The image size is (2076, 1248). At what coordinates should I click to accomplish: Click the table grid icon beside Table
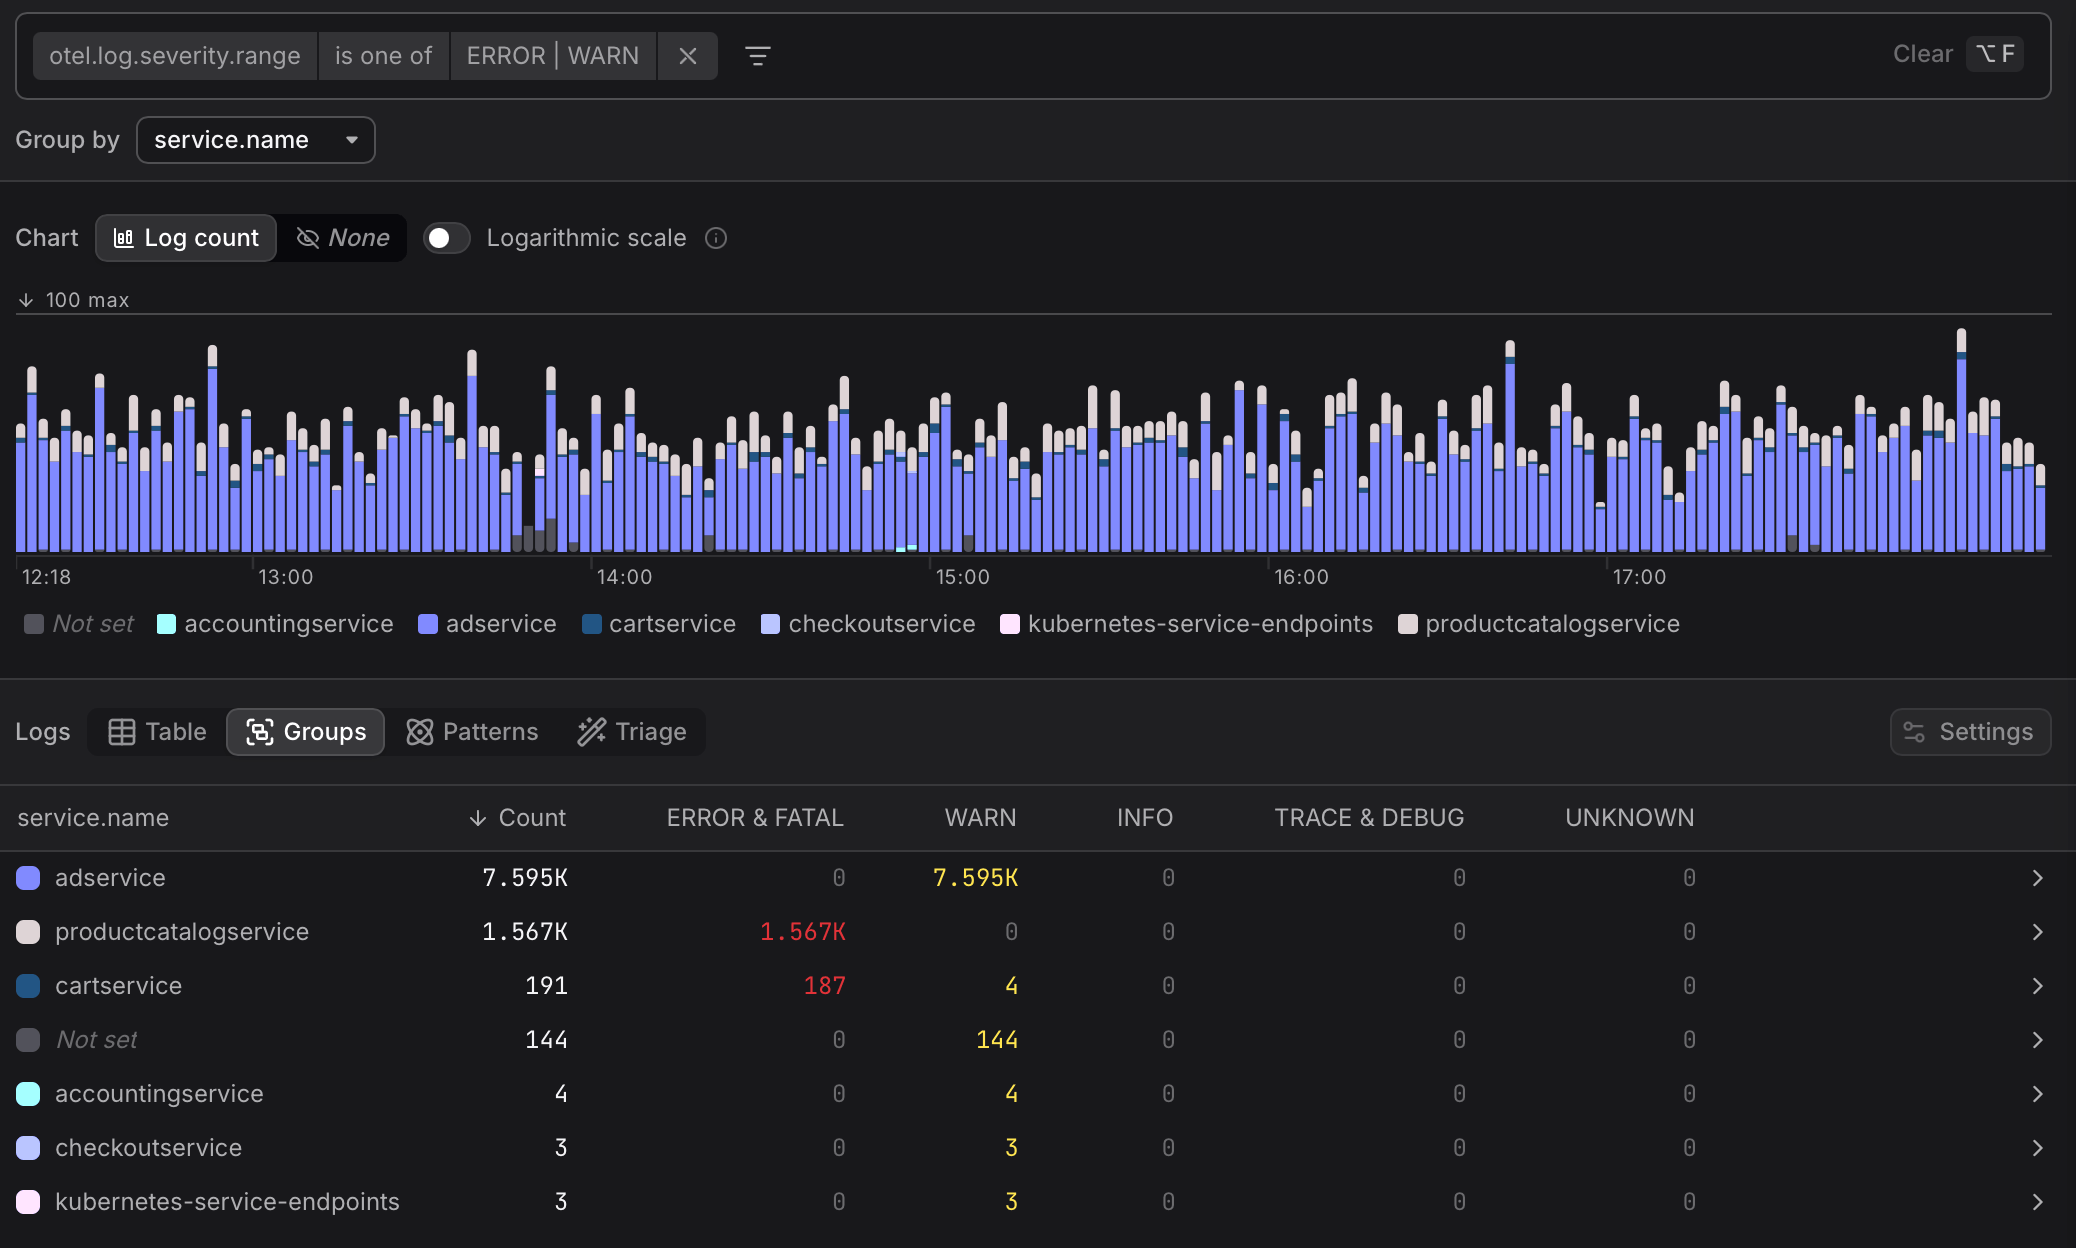[122, 731]
